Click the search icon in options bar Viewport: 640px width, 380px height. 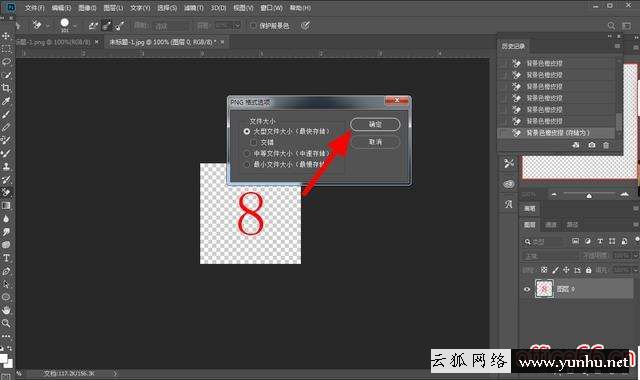click(611, 26)
